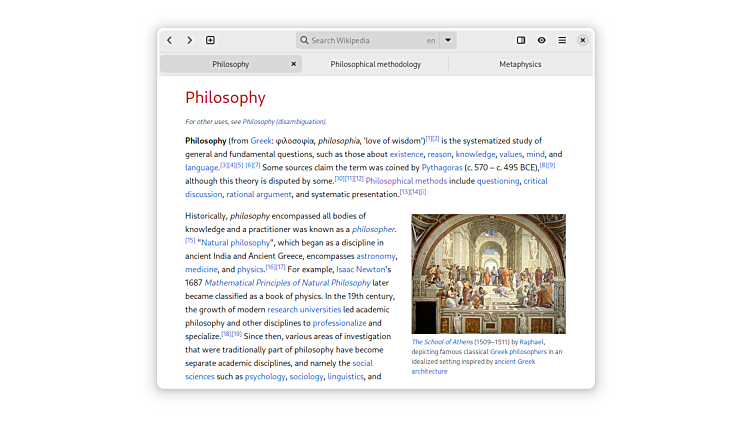Switch to Philosophical methodology tab
This screenshot has height=423, width=752.
click(x=375, y=64)
